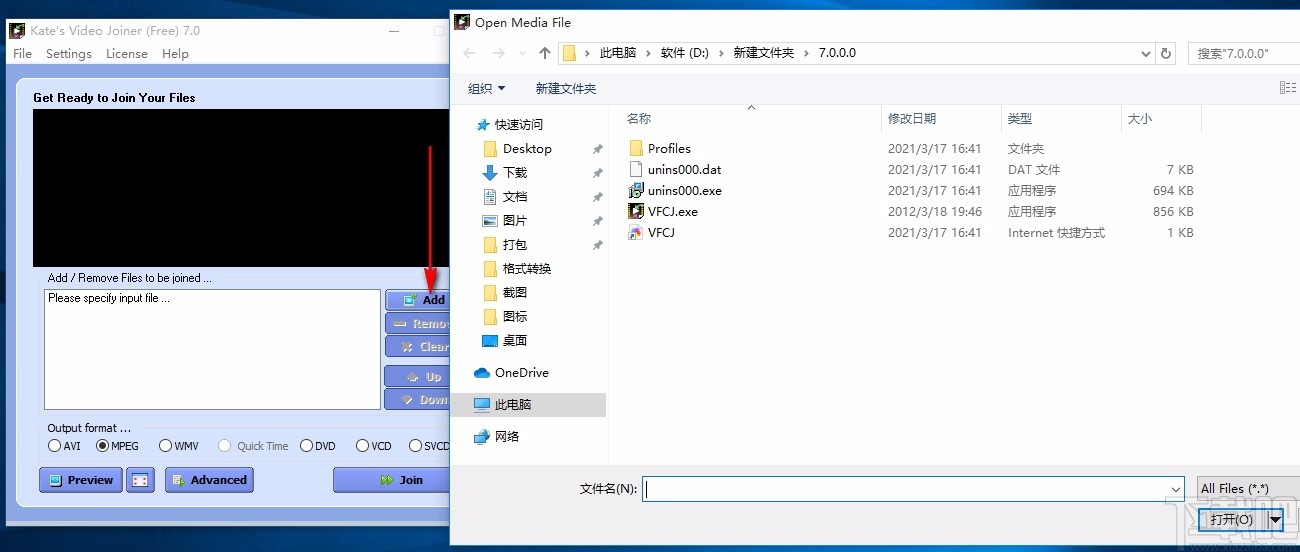The image size is (1300, 552).
Task: Click the input file list box
Action: point(212,349)
